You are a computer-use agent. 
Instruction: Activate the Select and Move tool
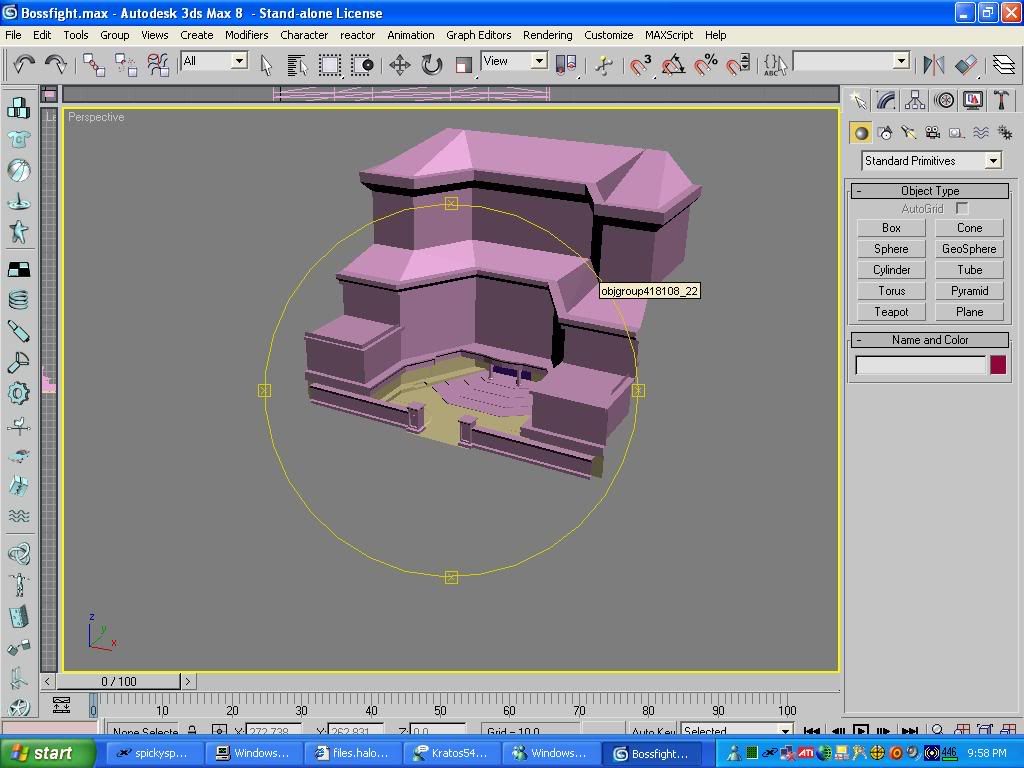click(399, 65)
